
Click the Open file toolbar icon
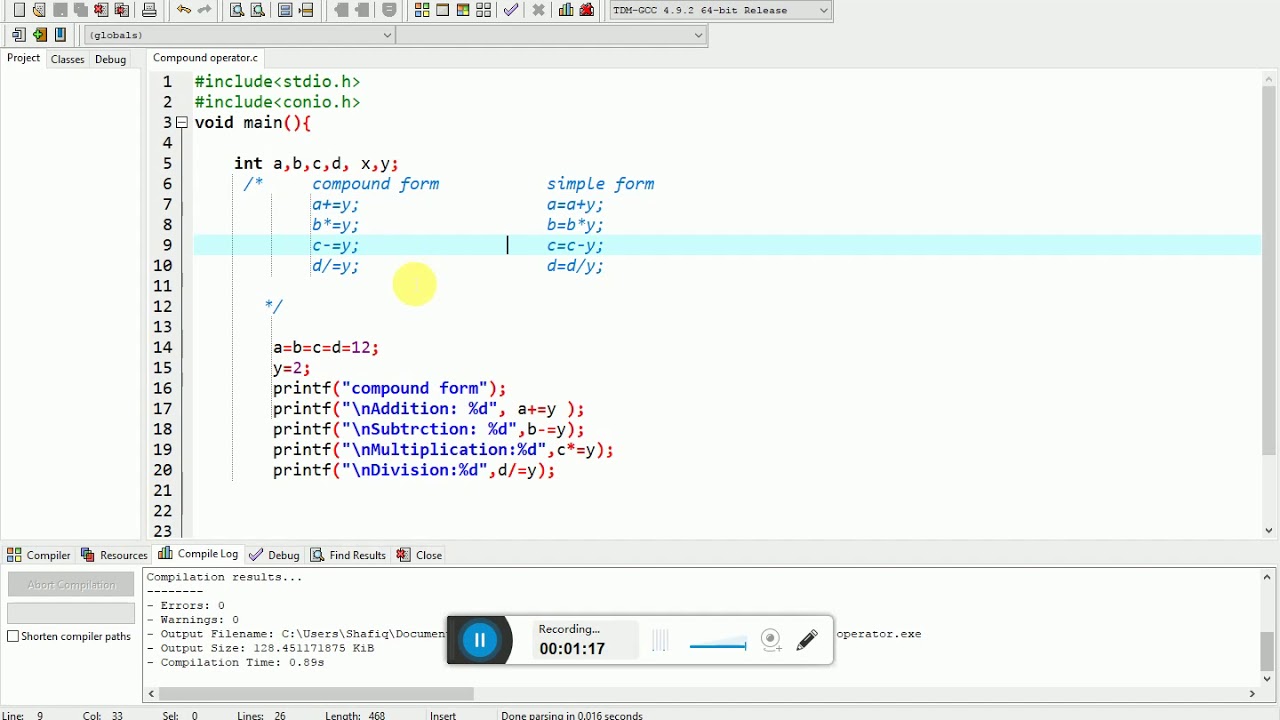click(x=39, y=10)
